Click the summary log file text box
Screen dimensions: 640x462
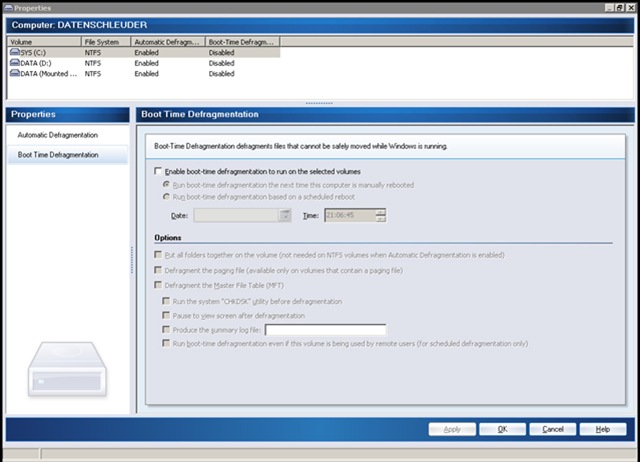pyautogui.click(x=325, y=330)
